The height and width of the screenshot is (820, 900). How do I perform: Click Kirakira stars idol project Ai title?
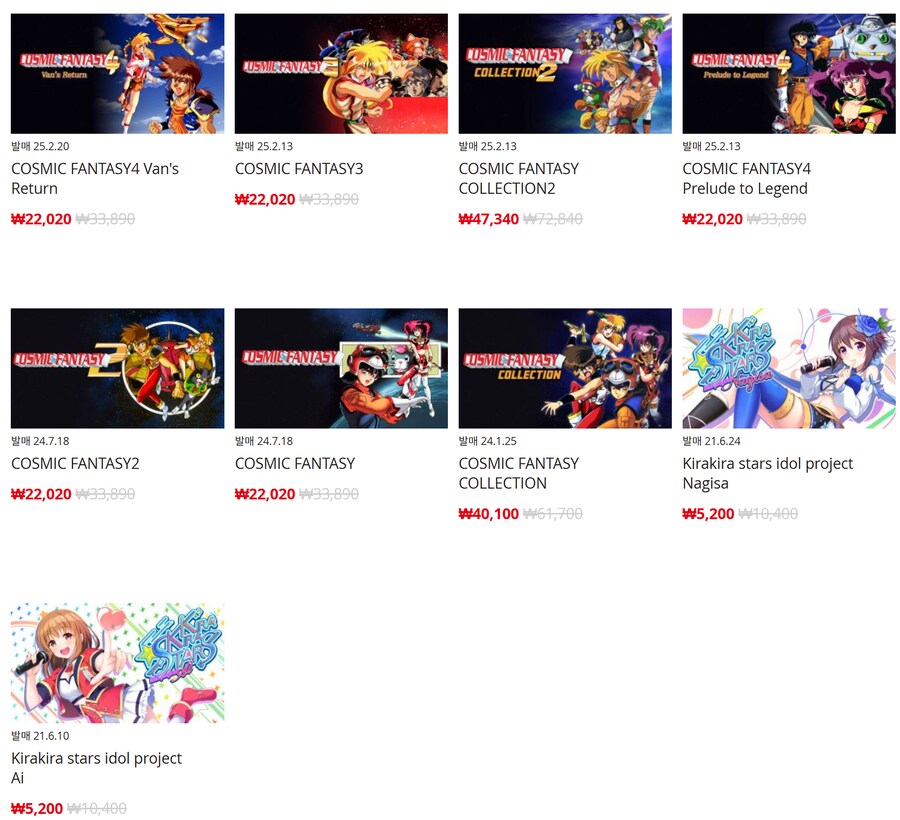96,768
